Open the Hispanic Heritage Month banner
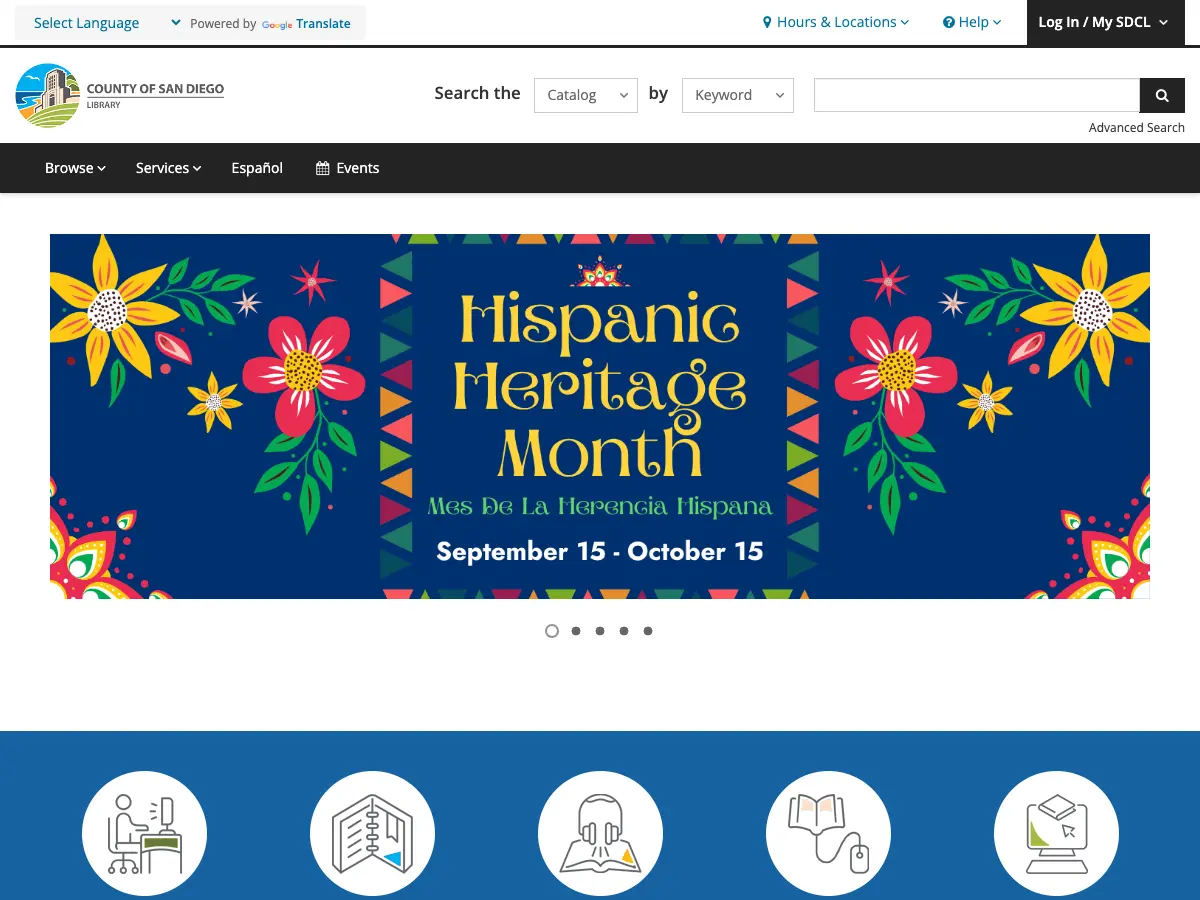The width and height of the screenshot is (1200, 900). point(600,416)
